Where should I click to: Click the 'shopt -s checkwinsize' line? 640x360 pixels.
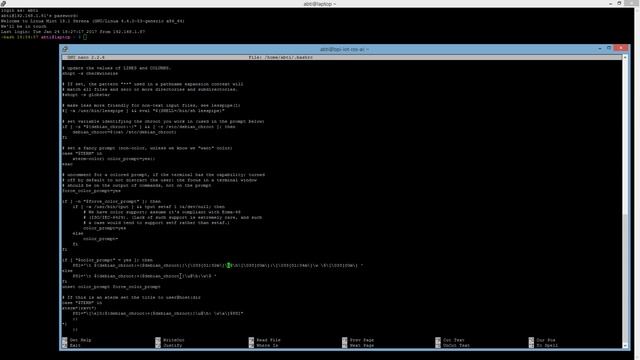(x=90, y=73)
